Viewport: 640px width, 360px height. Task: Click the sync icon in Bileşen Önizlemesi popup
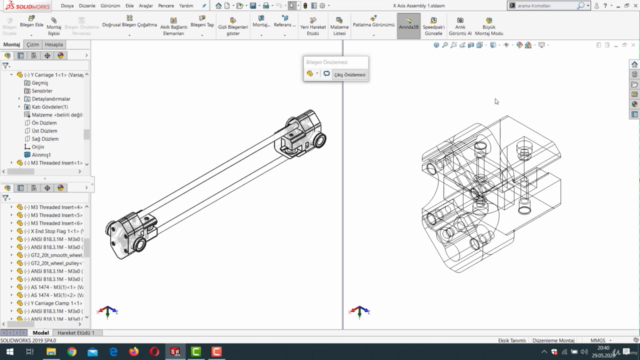coord(327,73)
